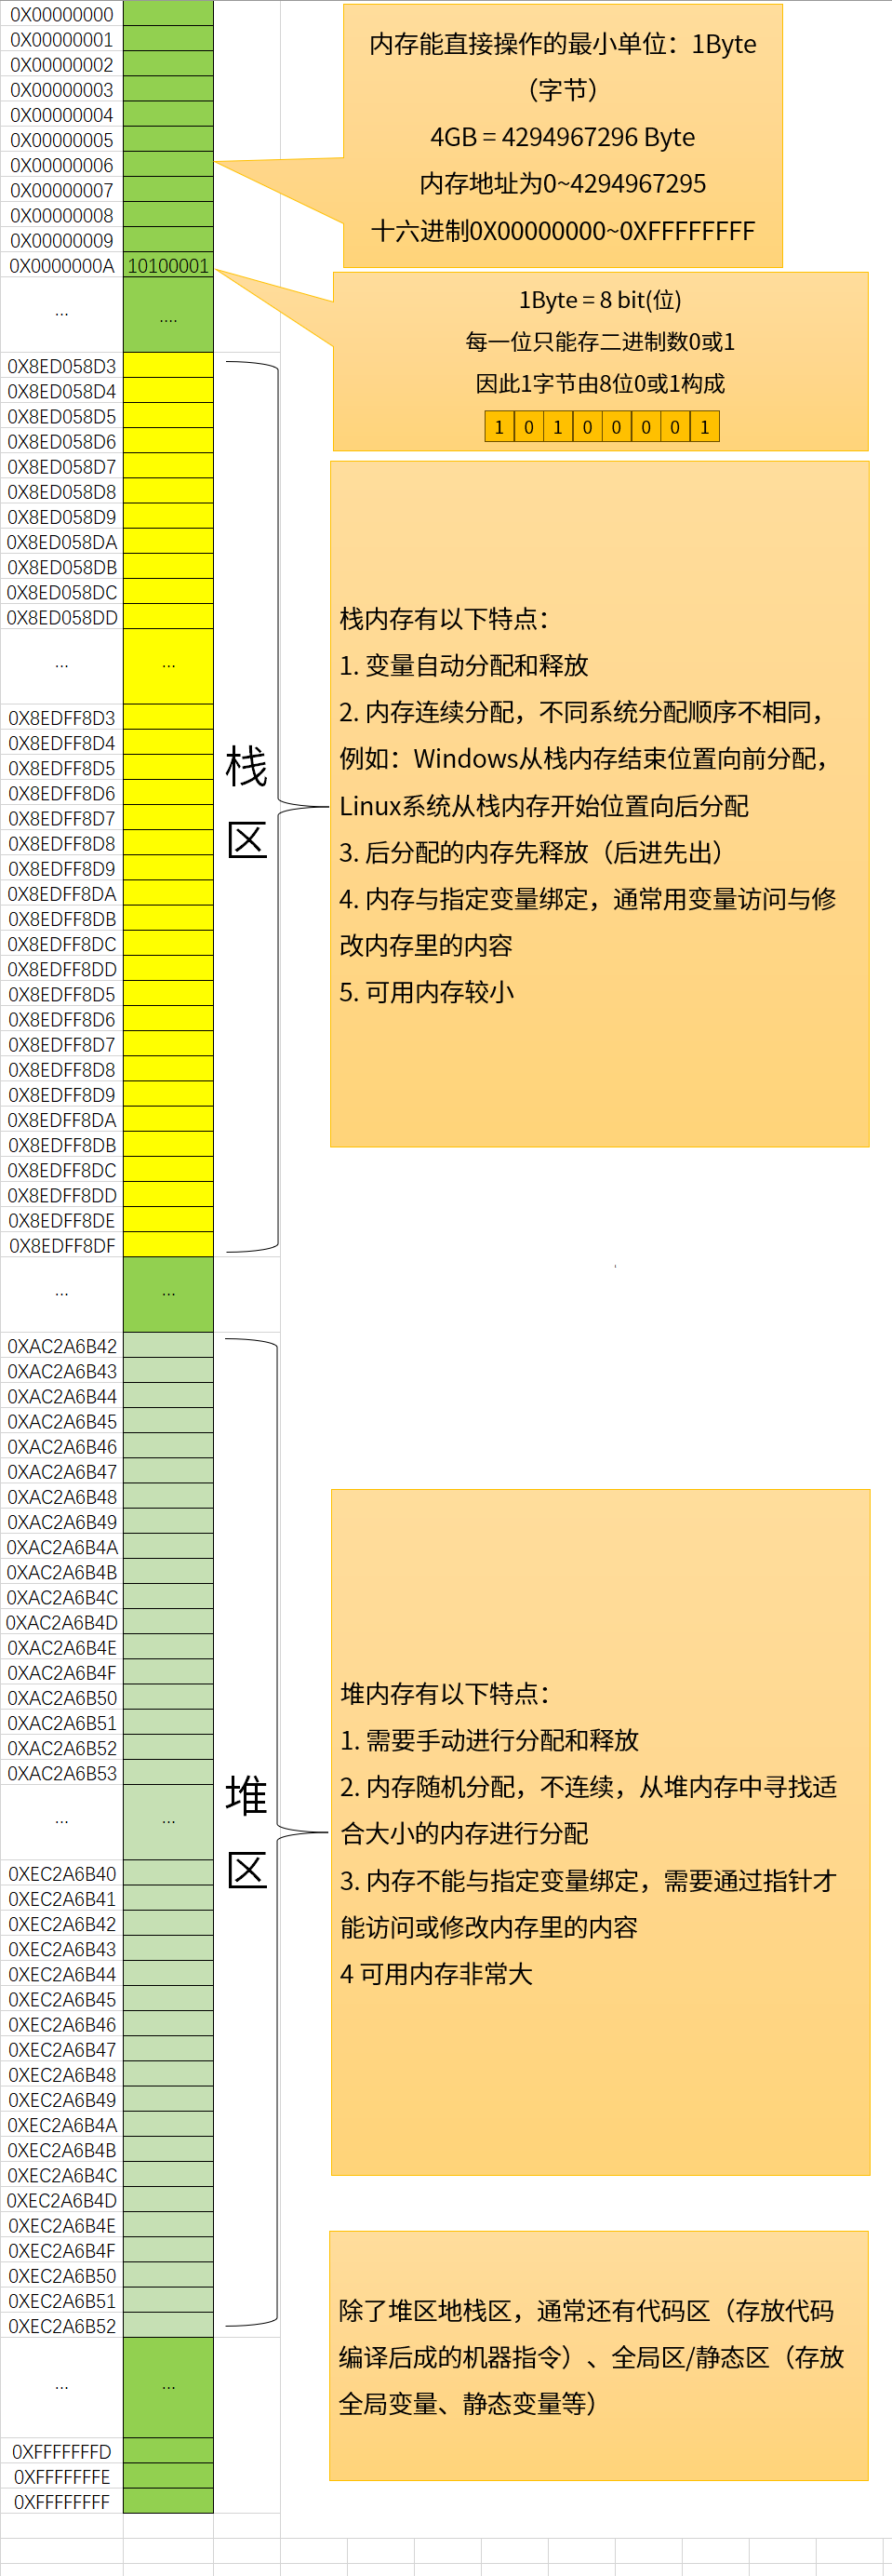Click the cell containing binary value 10100001
The image size is (892, 2576).
click(168, 266)
